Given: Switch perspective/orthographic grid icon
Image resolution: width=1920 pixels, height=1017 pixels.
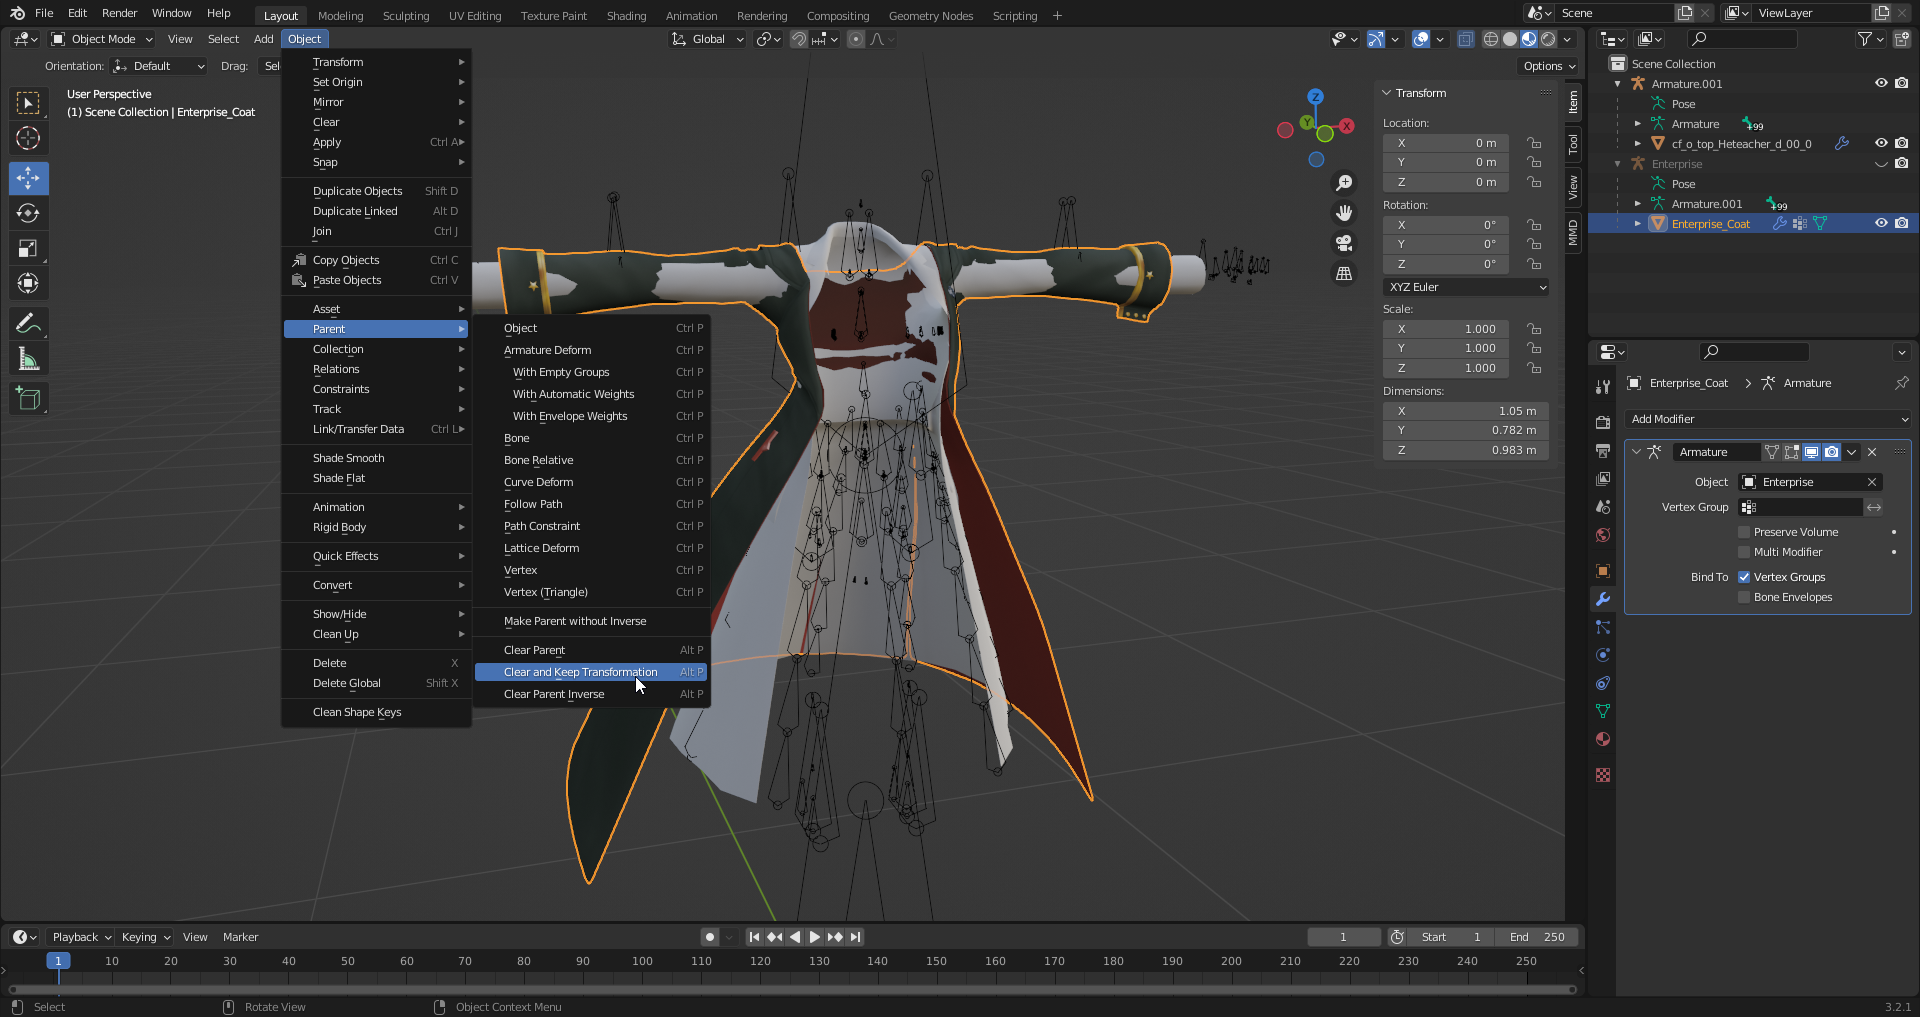Looking at the screenshot, I should click(x=1344, y=273).
